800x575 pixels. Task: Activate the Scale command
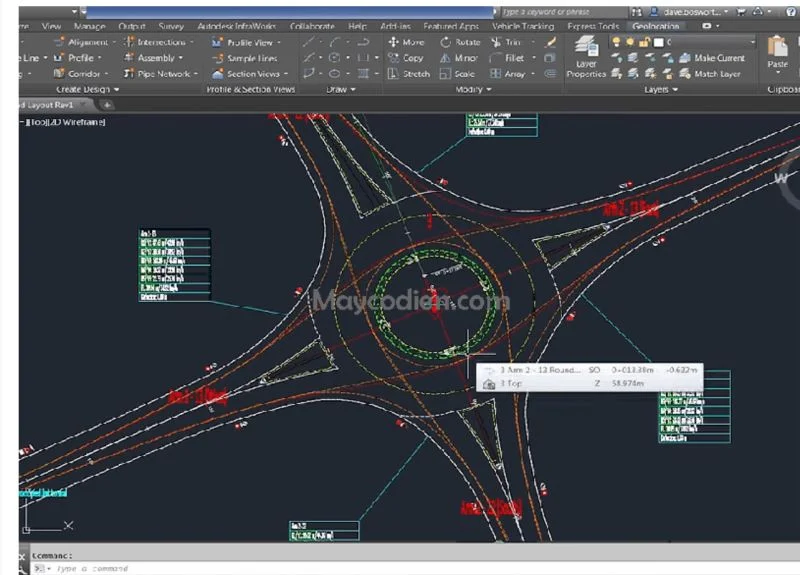coord(457,73)
